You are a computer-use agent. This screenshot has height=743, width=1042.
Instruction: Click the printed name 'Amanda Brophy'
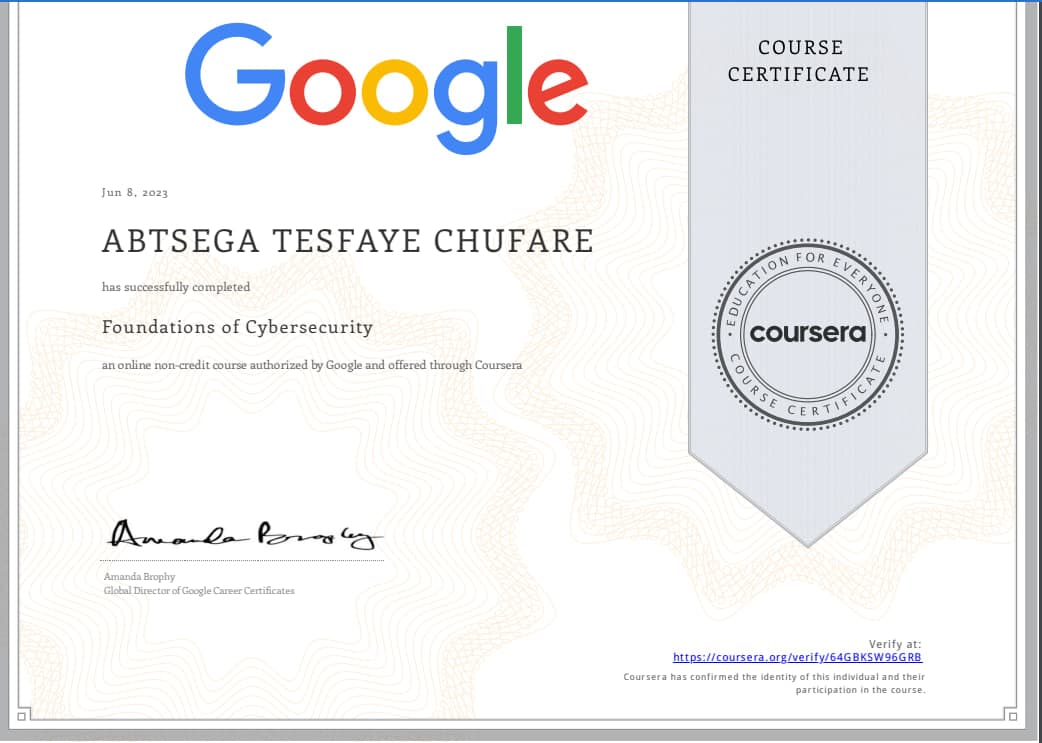pos(140,576)
